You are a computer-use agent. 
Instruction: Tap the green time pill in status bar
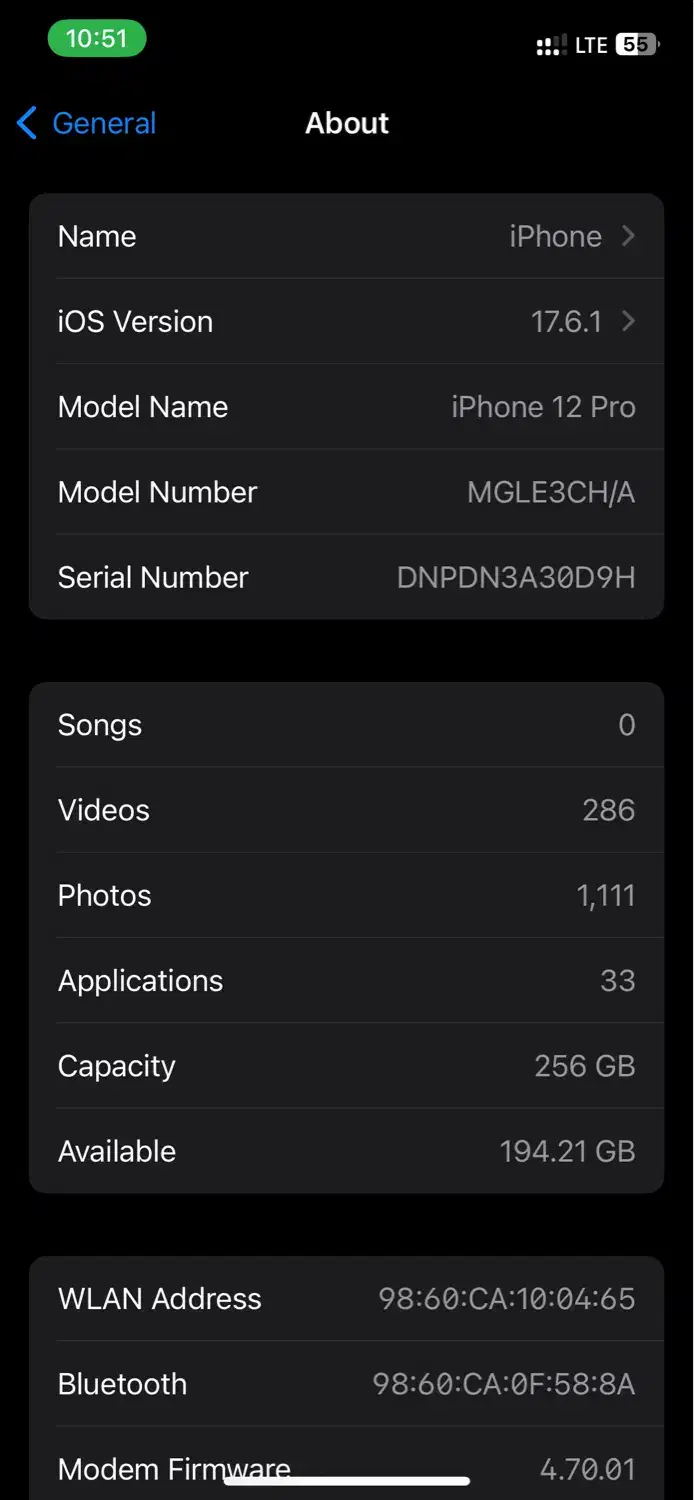point(97,39)
